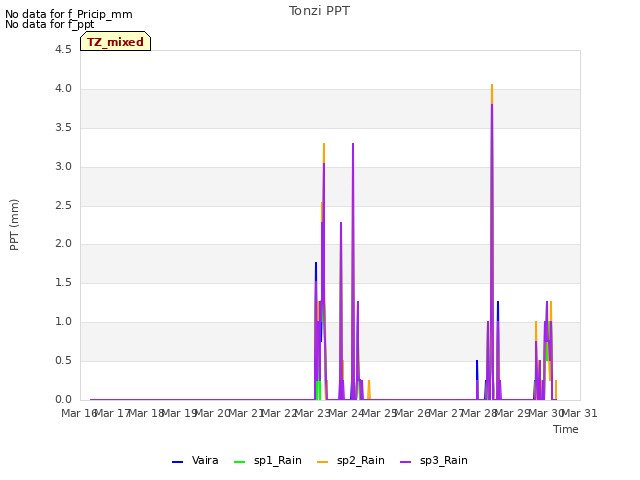
Task: Click the PPT (mm) y-axis label
Action: coord(14,225)
